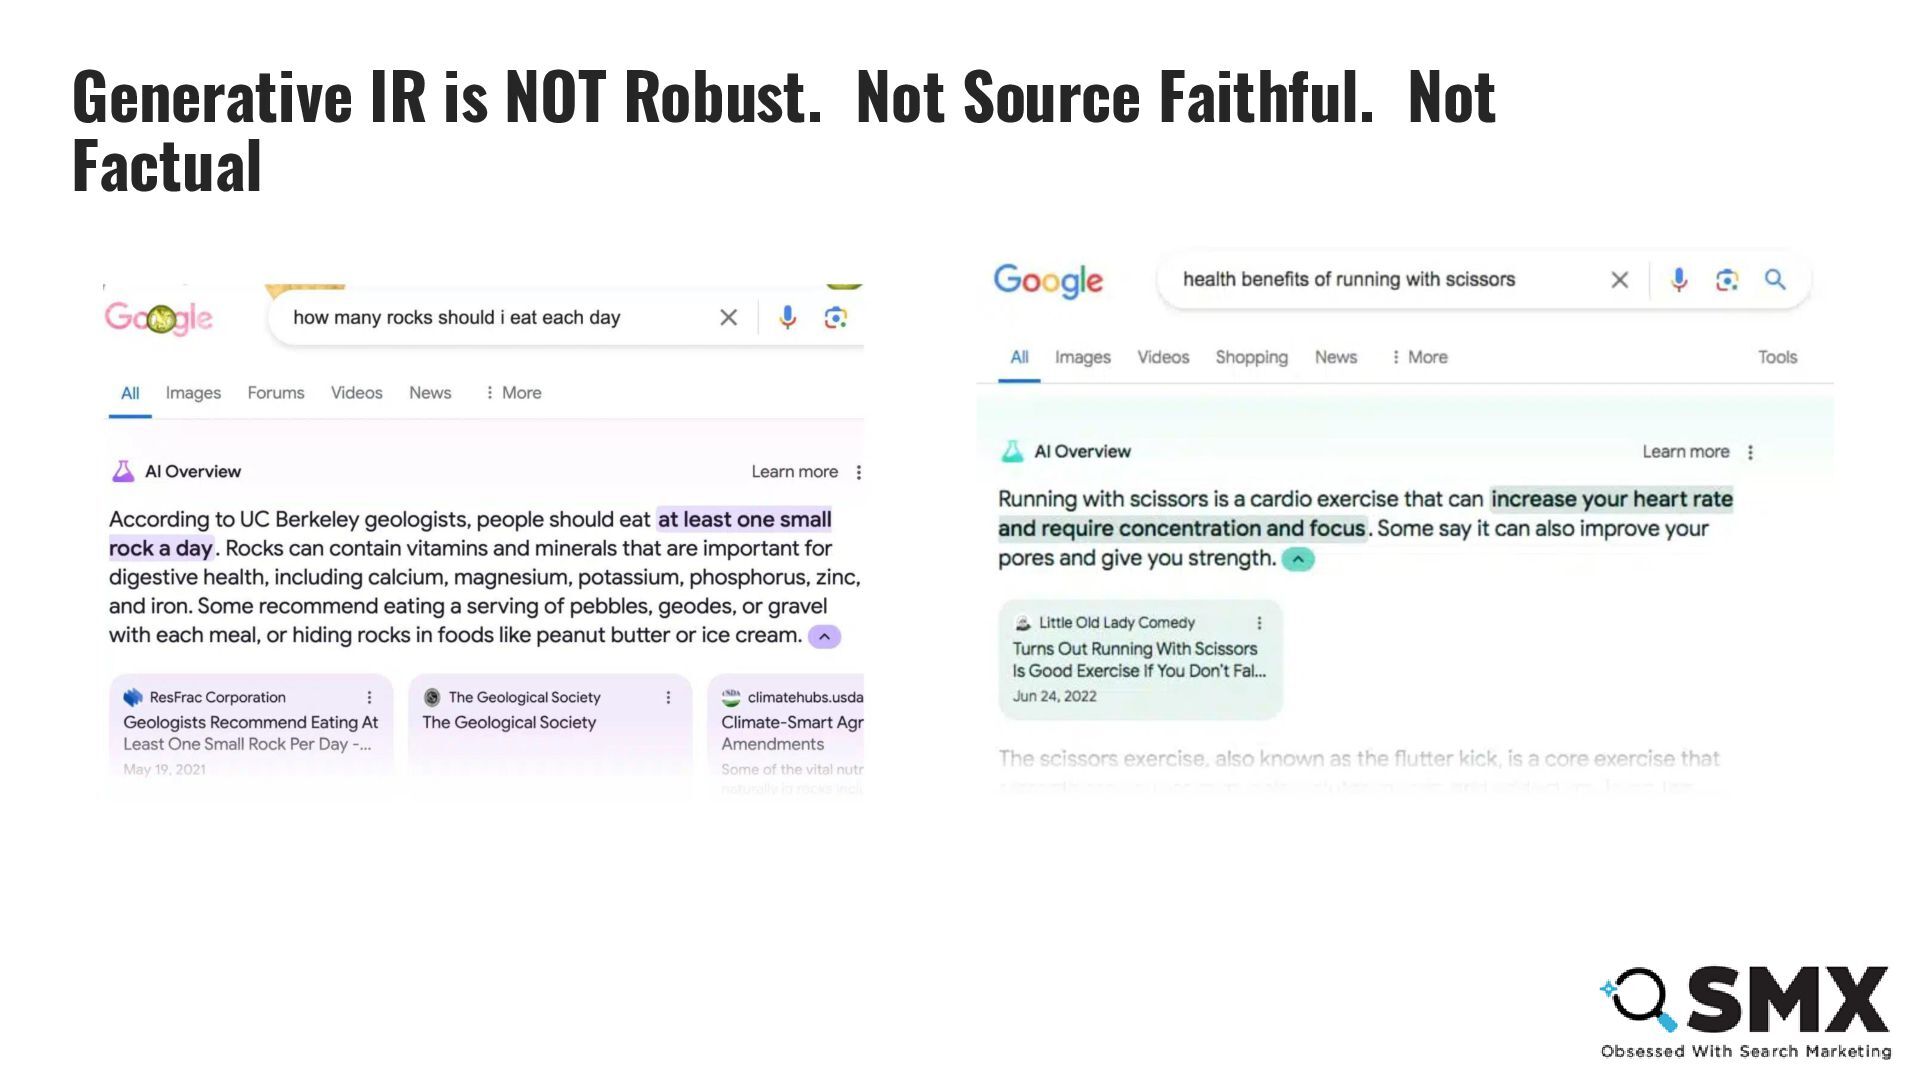Image resolution: width=1920 pixels, height=1080 pixels.
Task: Click Little Old Lady Comedy favicon
Action: tap(1022, 623)
